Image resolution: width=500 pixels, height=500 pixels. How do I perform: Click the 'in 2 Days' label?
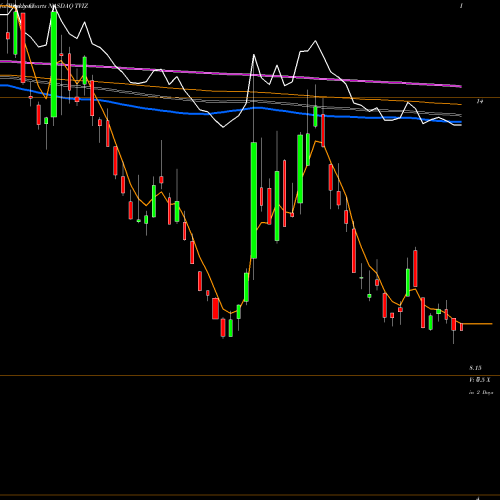click(481, 393)
